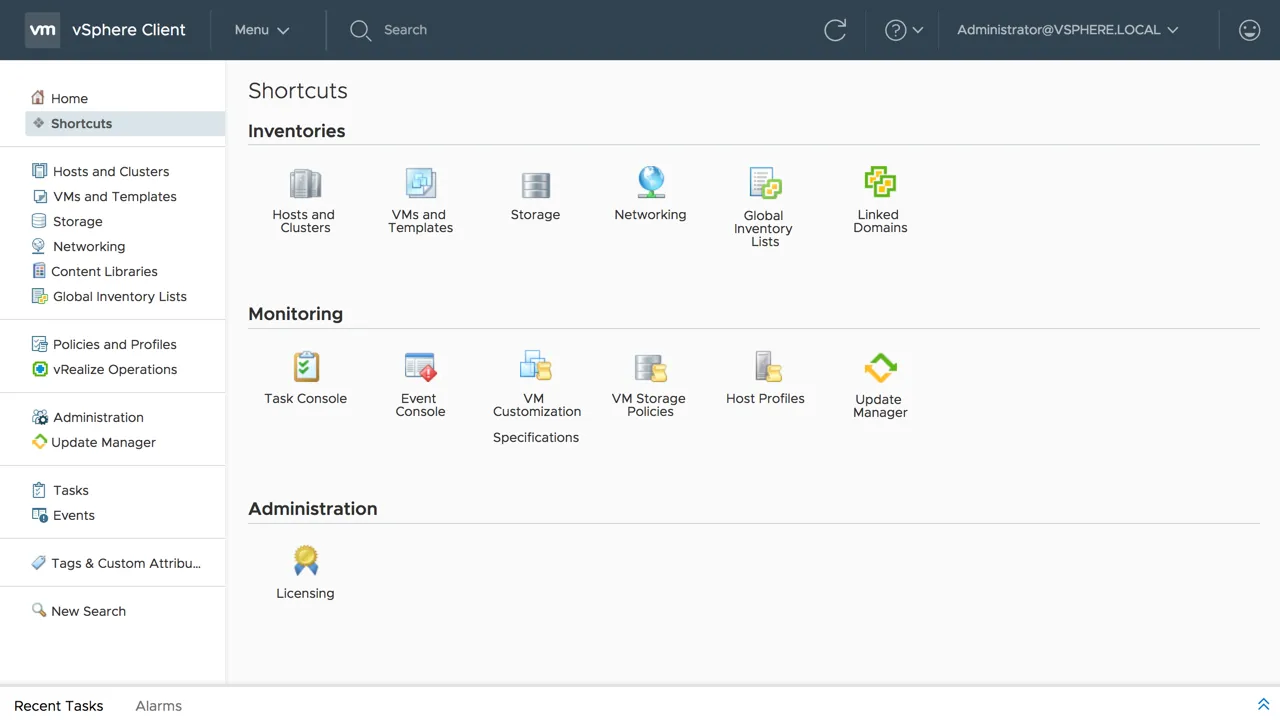Click the Networking globe shortcut icon
This screenshot has height=720, width=1280.
coord(651,183)
